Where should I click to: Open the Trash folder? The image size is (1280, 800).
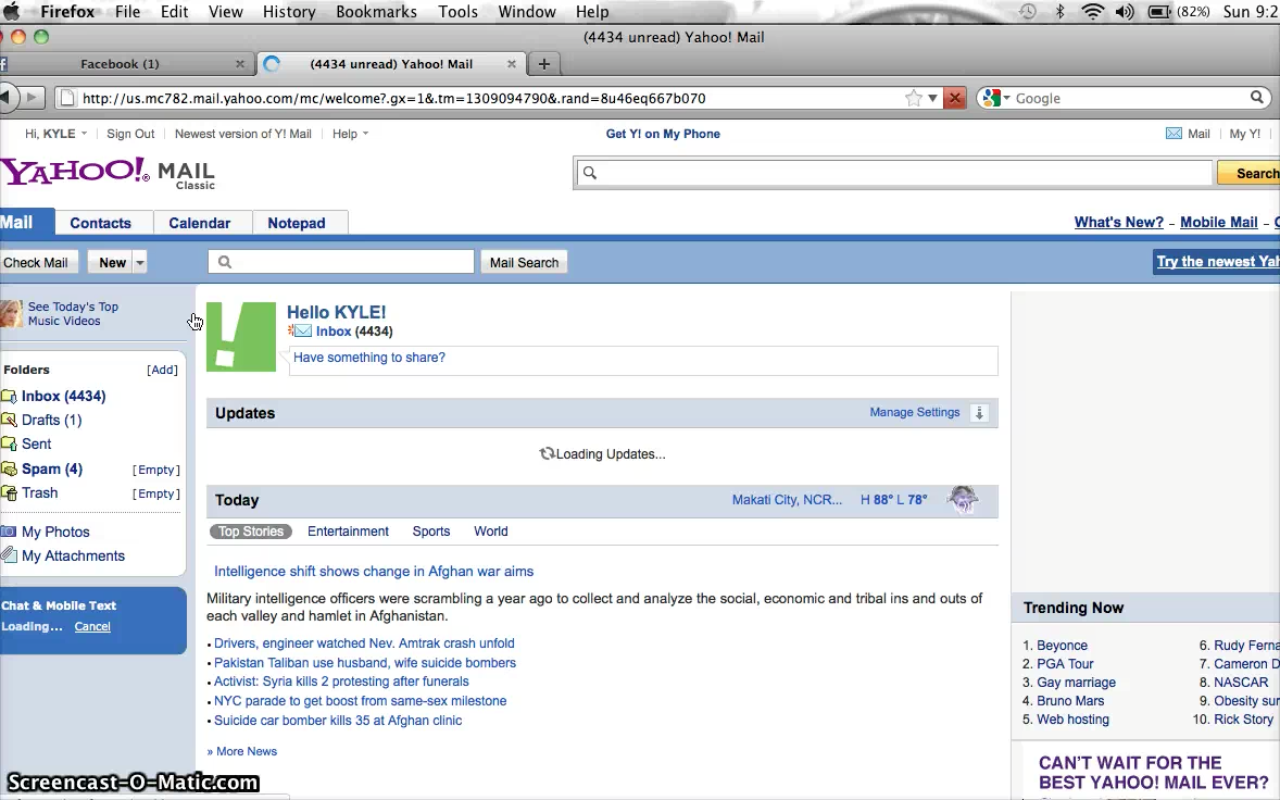[40, 493]
